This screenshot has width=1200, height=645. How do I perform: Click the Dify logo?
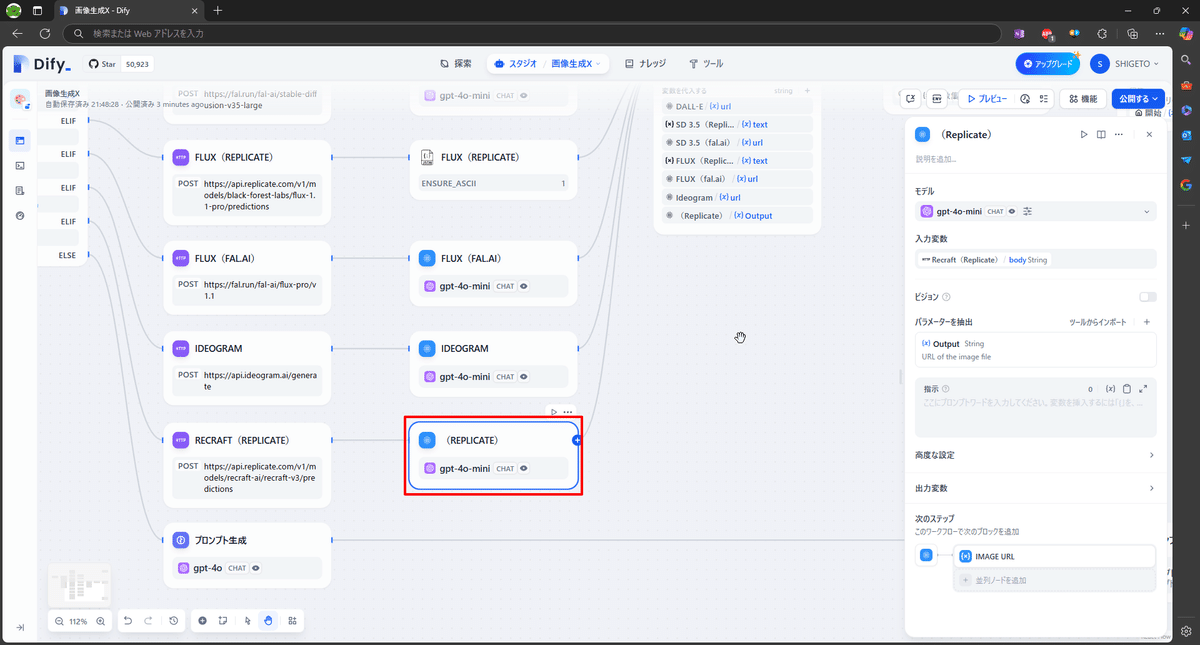(x=43, y=64)
